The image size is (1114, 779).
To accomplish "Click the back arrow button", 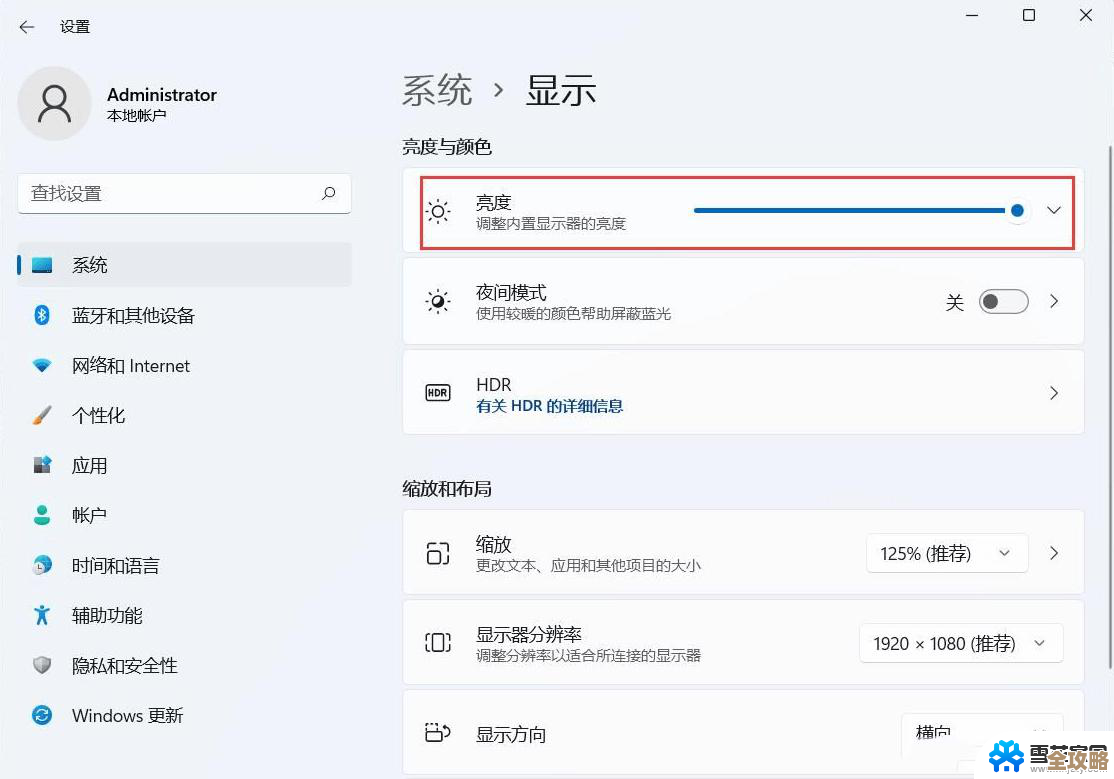I will [27, 27].
